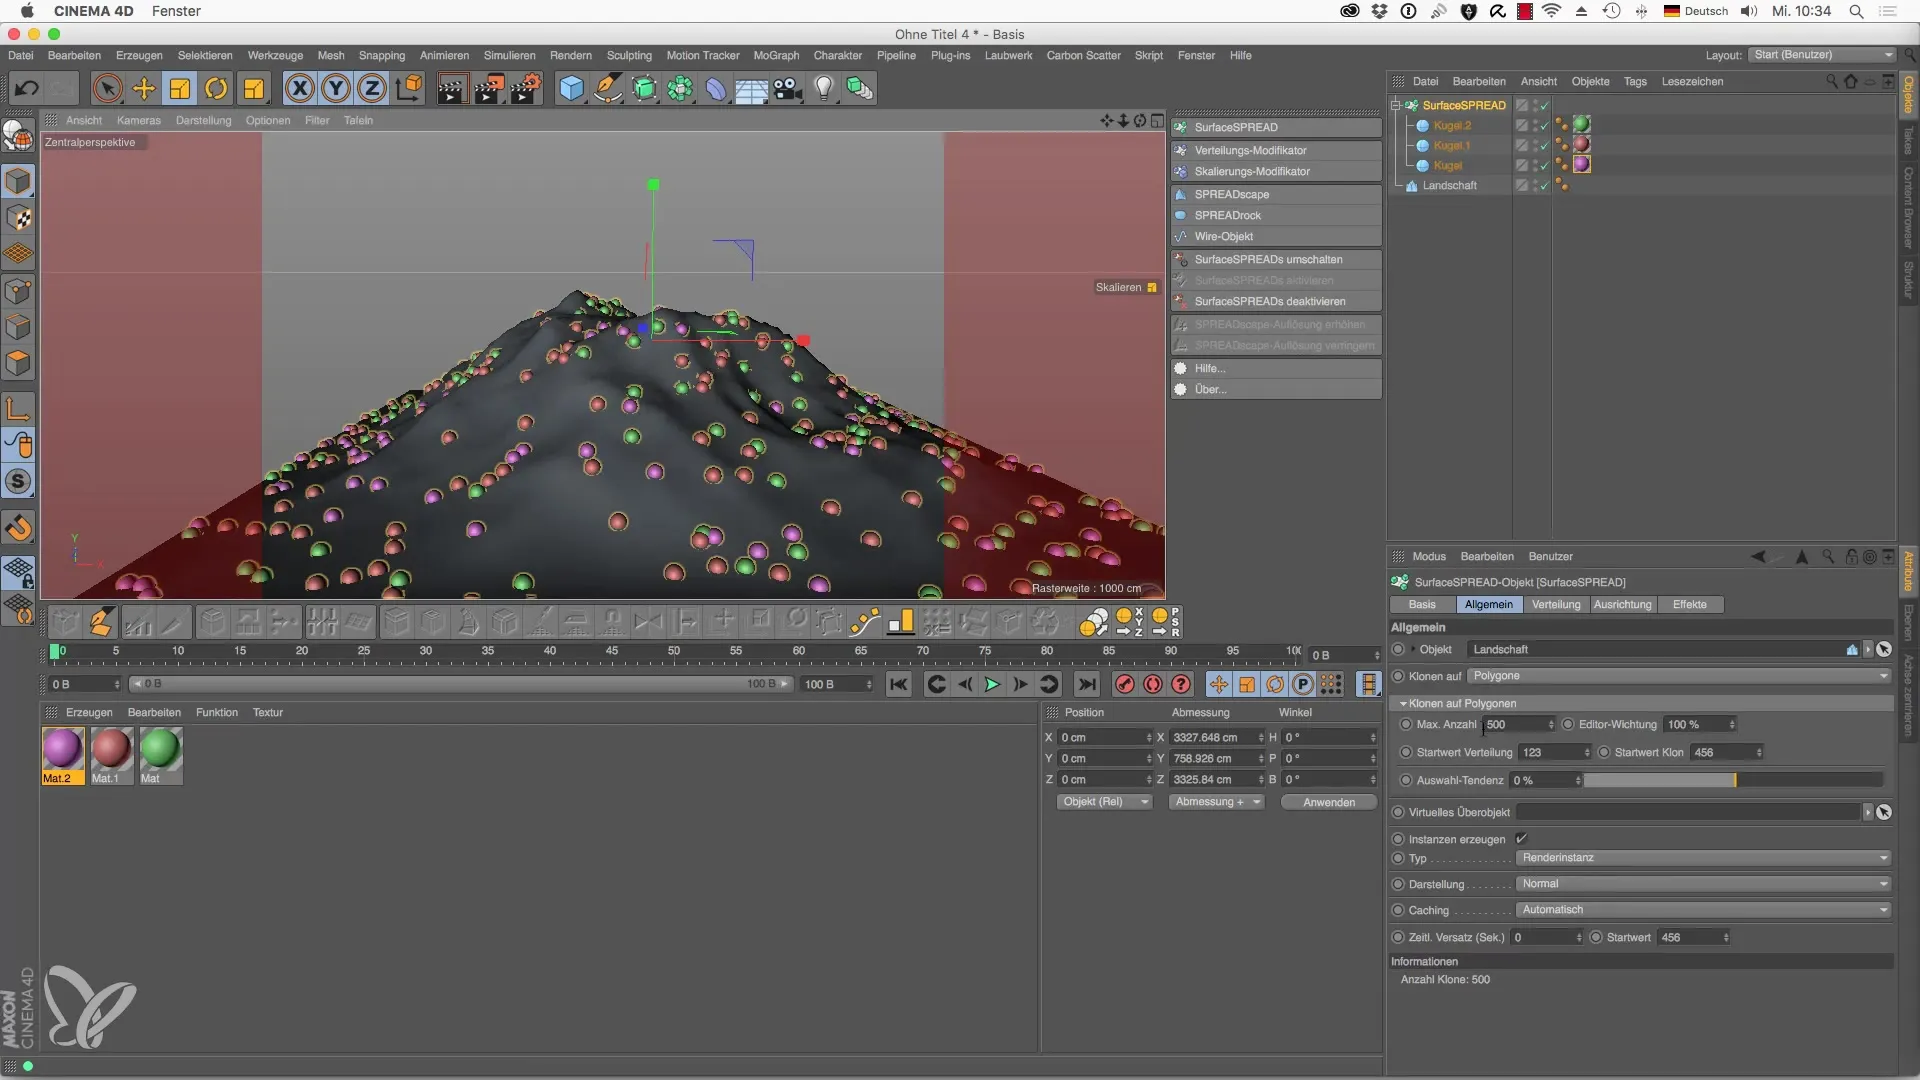Switch to the Basis tab
The width and height of the screenshot is (1920, 1080).
(x=1422, y=604)
